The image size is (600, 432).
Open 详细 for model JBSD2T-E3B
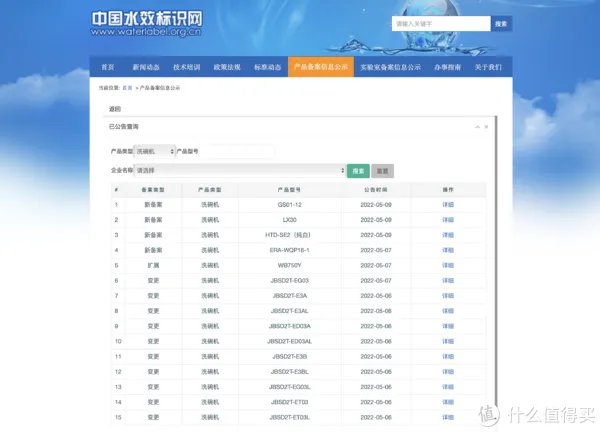click(448, 356)
